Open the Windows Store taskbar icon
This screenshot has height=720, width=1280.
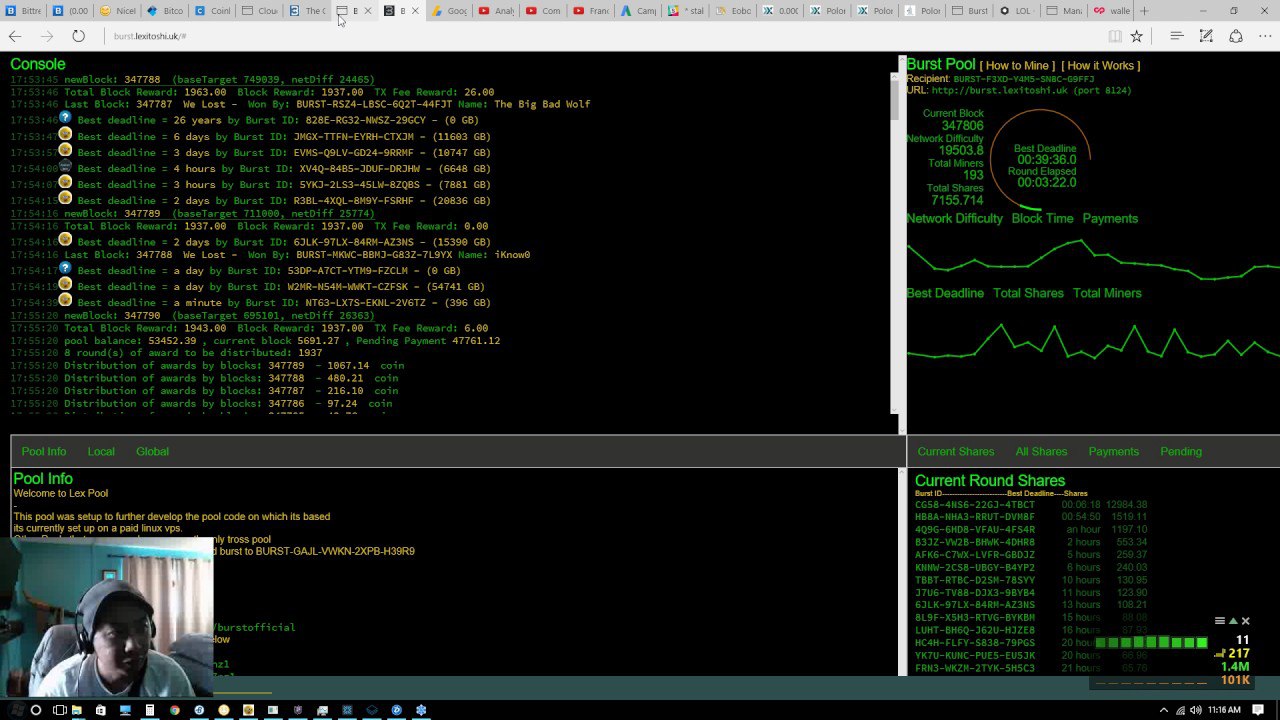[x=100, y=710]
